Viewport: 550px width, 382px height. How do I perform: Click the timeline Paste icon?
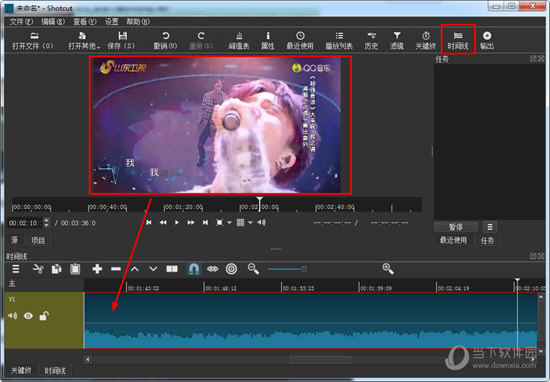point(75,269)
